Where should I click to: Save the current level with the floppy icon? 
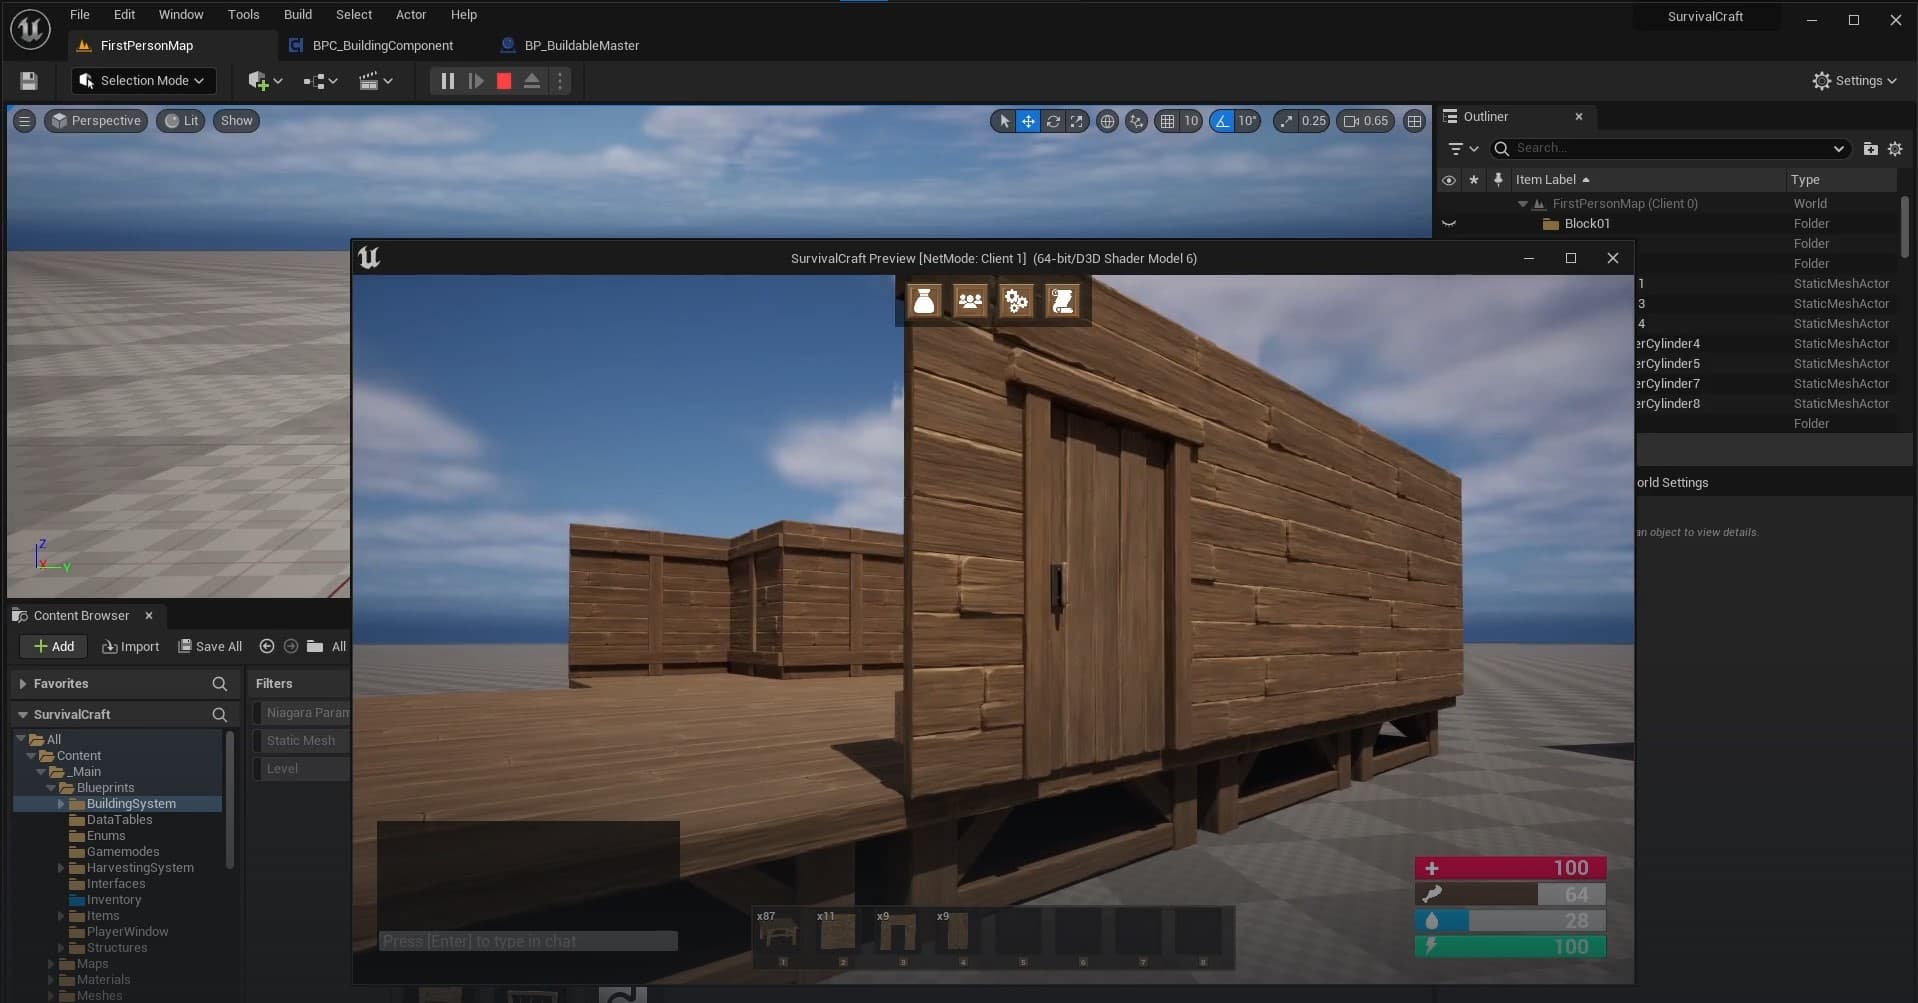point(29,81)
